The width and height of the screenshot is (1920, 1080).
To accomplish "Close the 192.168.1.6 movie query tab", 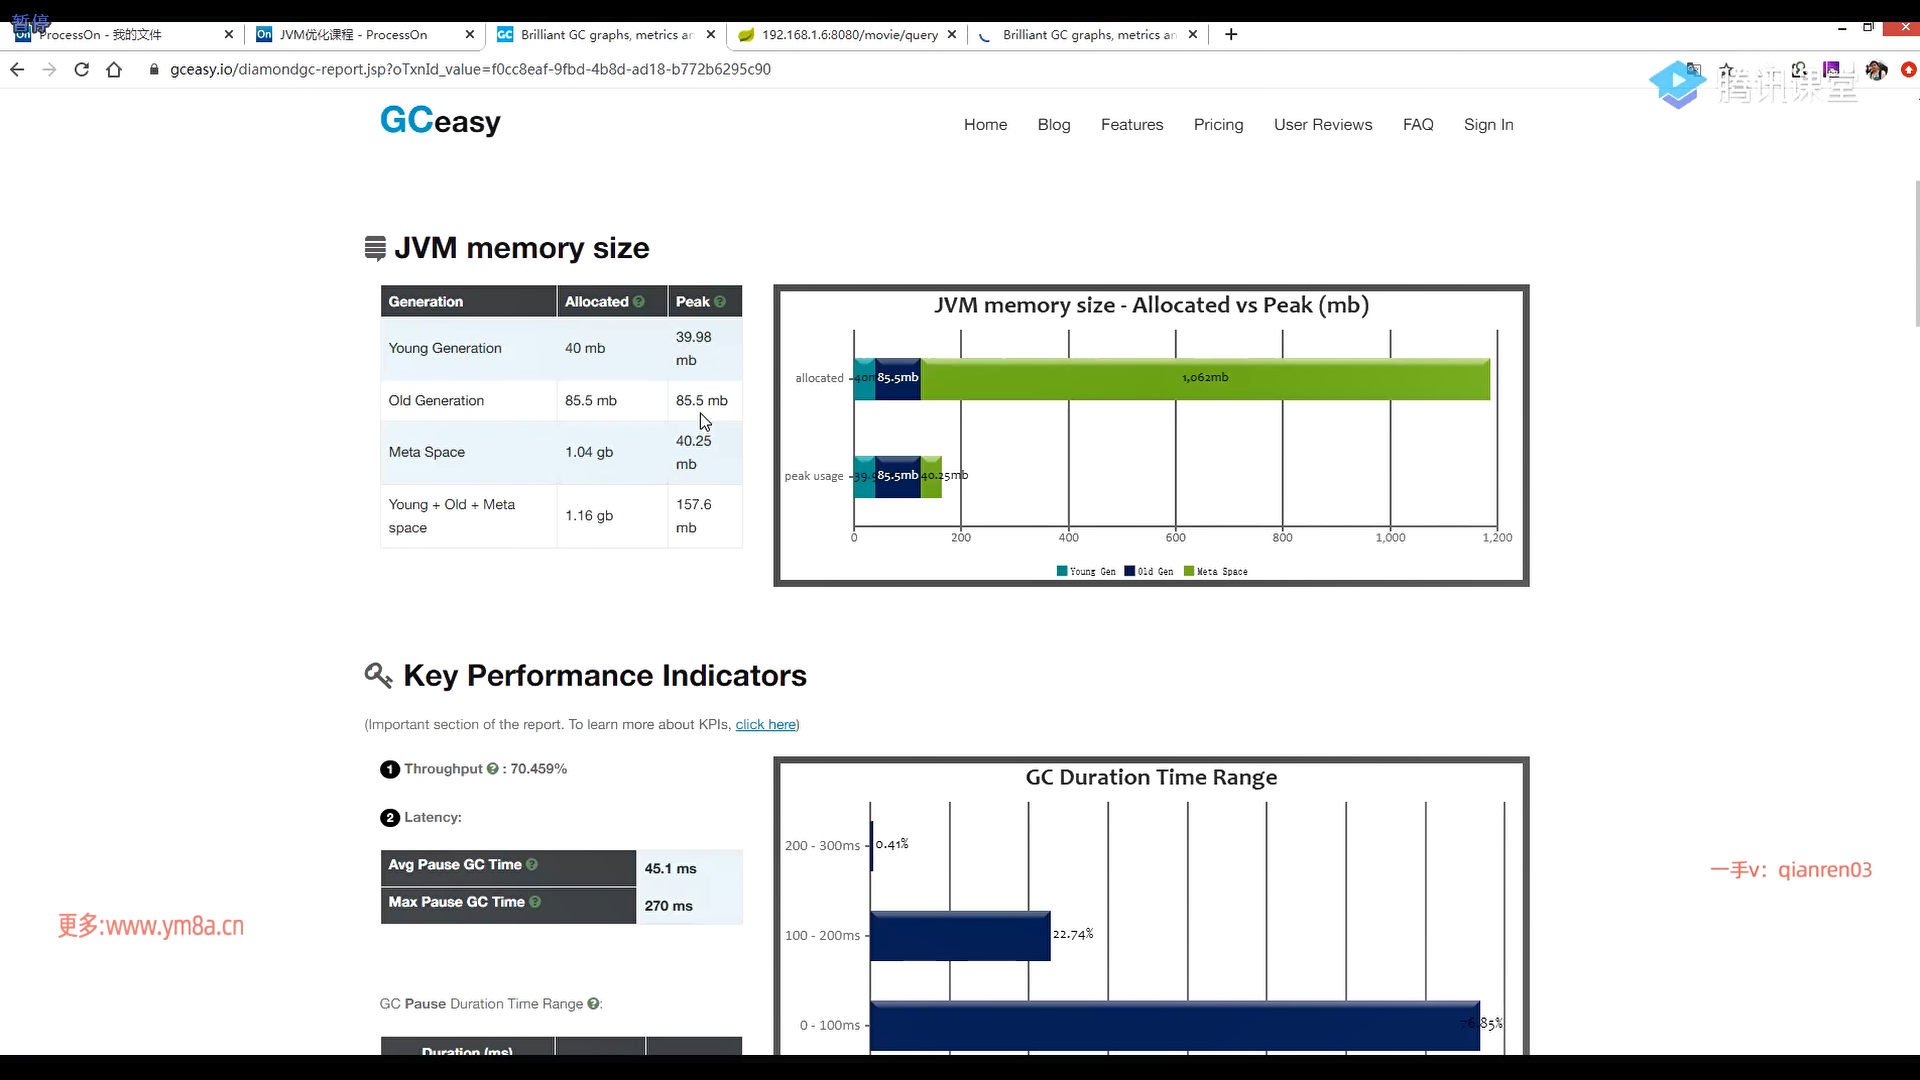I will [x=952, y=34].
